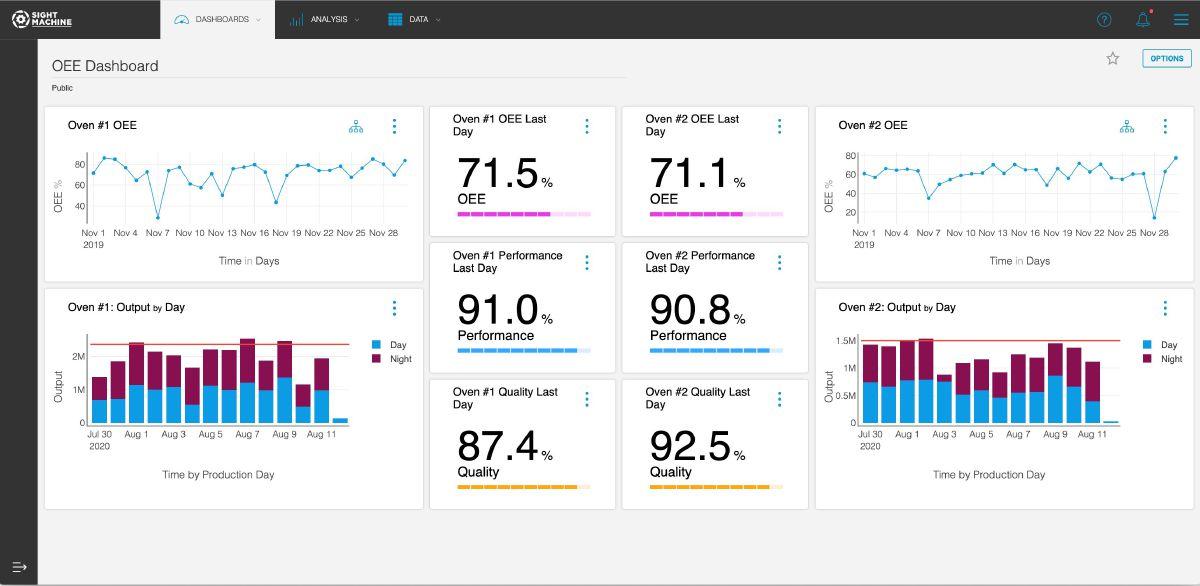Open the help question mark icon
The image size is (1200, 586).
click(x=1104, y=19)
